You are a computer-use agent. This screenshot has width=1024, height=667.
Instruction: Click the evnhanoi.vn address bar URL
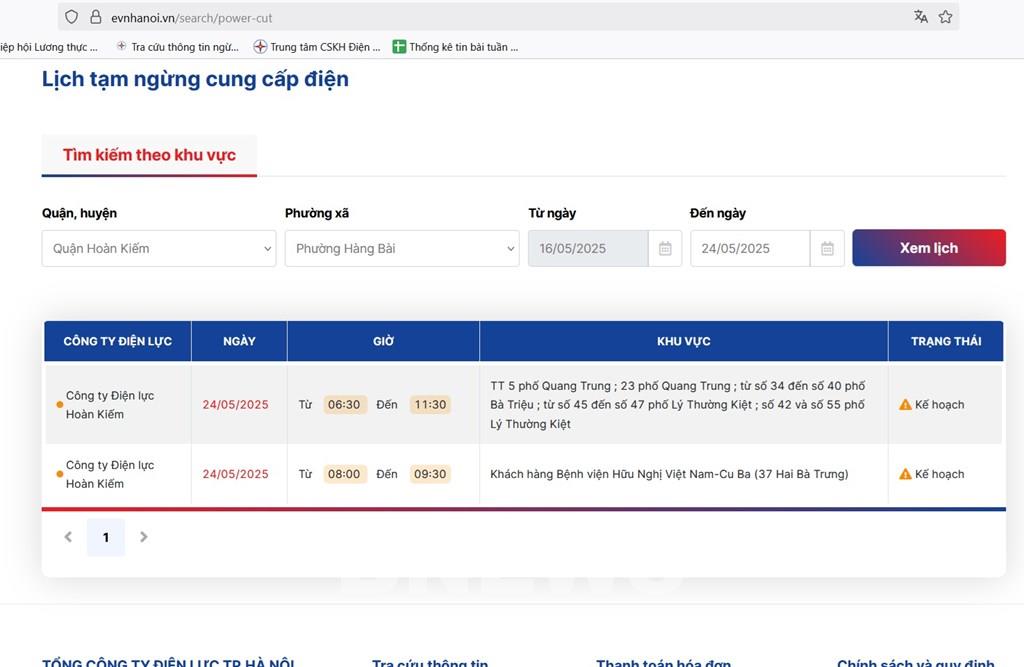192,18
